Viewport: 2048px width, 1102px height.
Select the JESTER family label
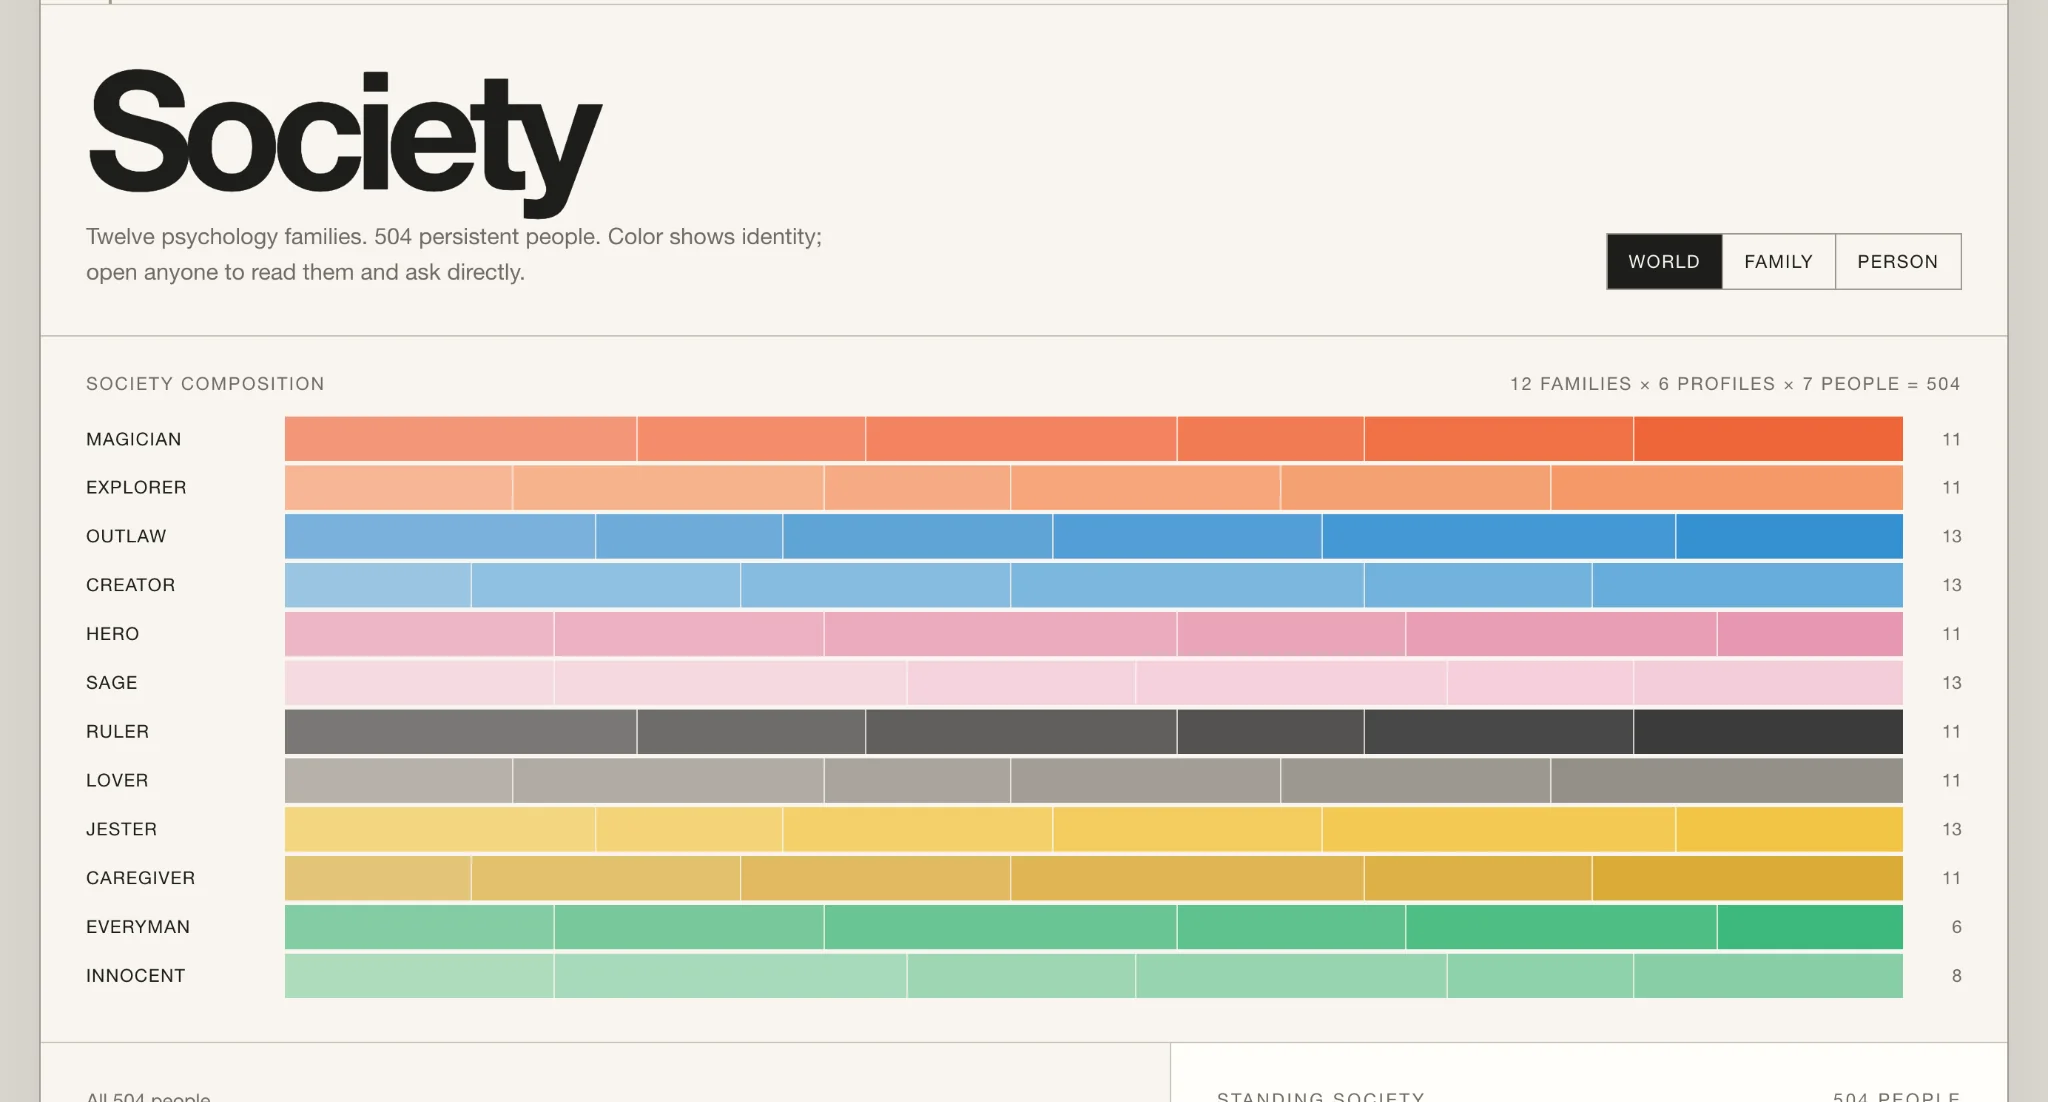[x=122, y=829]
